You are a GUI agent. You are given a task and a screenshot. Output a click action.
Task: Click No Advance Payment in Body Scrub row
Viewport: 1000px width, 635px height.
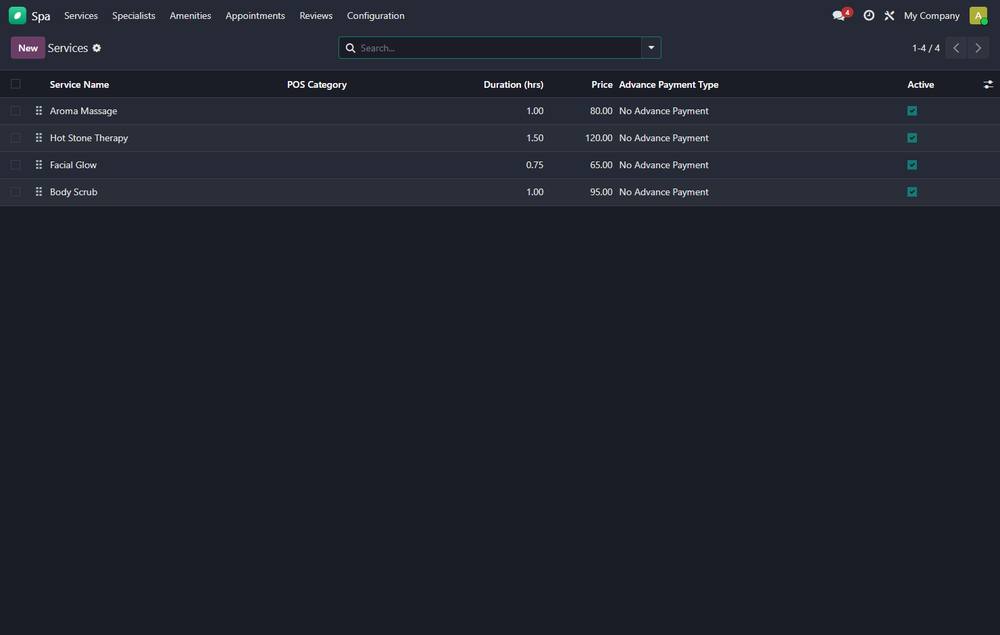663,192
